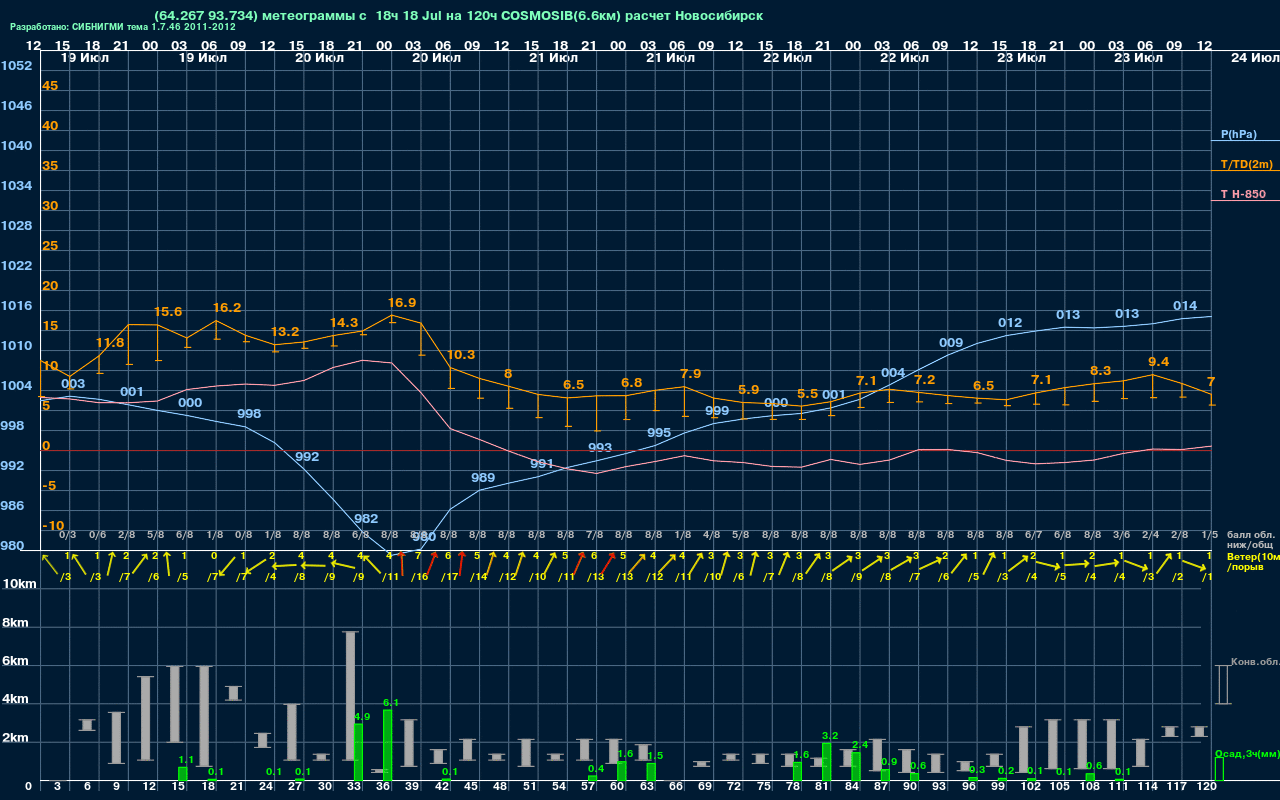Click the temperature value 15.6
The width and height of the screenshot is (1280, 800).
point(168,312)
